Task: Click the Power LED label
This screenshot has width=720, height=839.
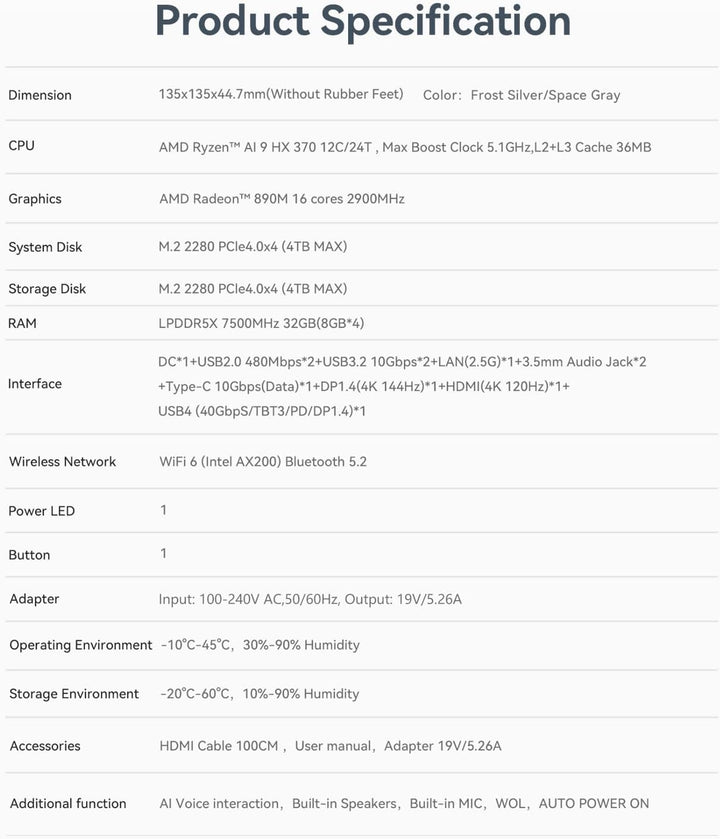Action: point(41,511)
